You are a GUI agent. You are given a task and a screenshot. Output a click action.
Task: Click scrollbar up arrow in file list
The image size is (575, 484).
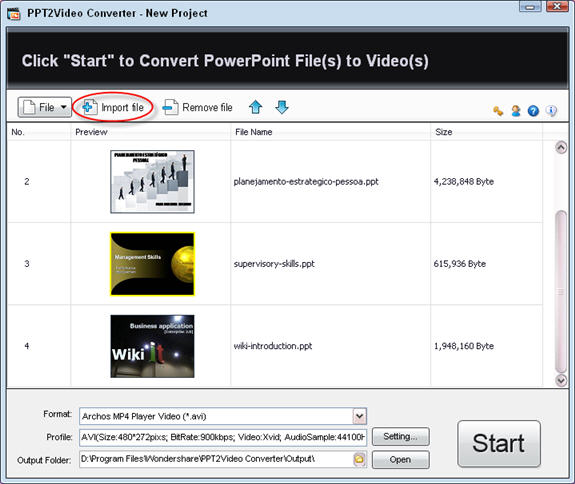[x=561, y=147]
